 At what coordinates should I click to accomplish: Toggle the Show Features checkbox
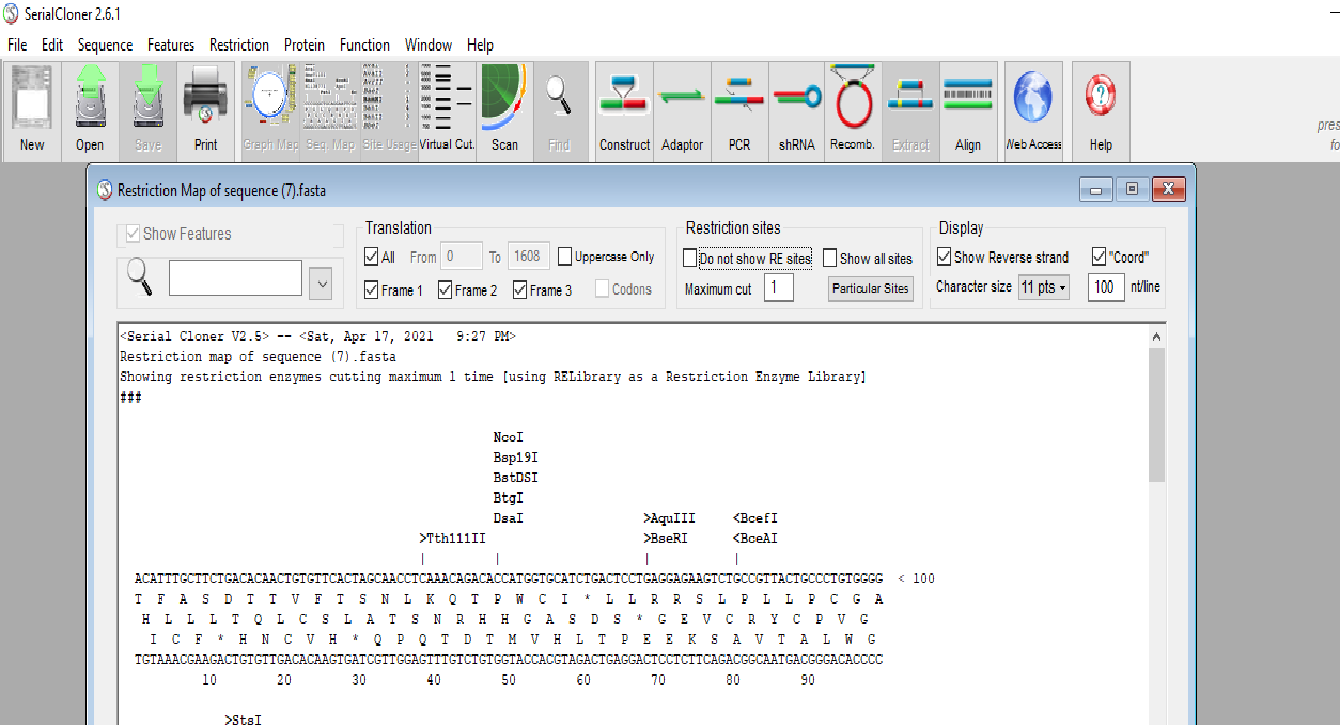133,234
